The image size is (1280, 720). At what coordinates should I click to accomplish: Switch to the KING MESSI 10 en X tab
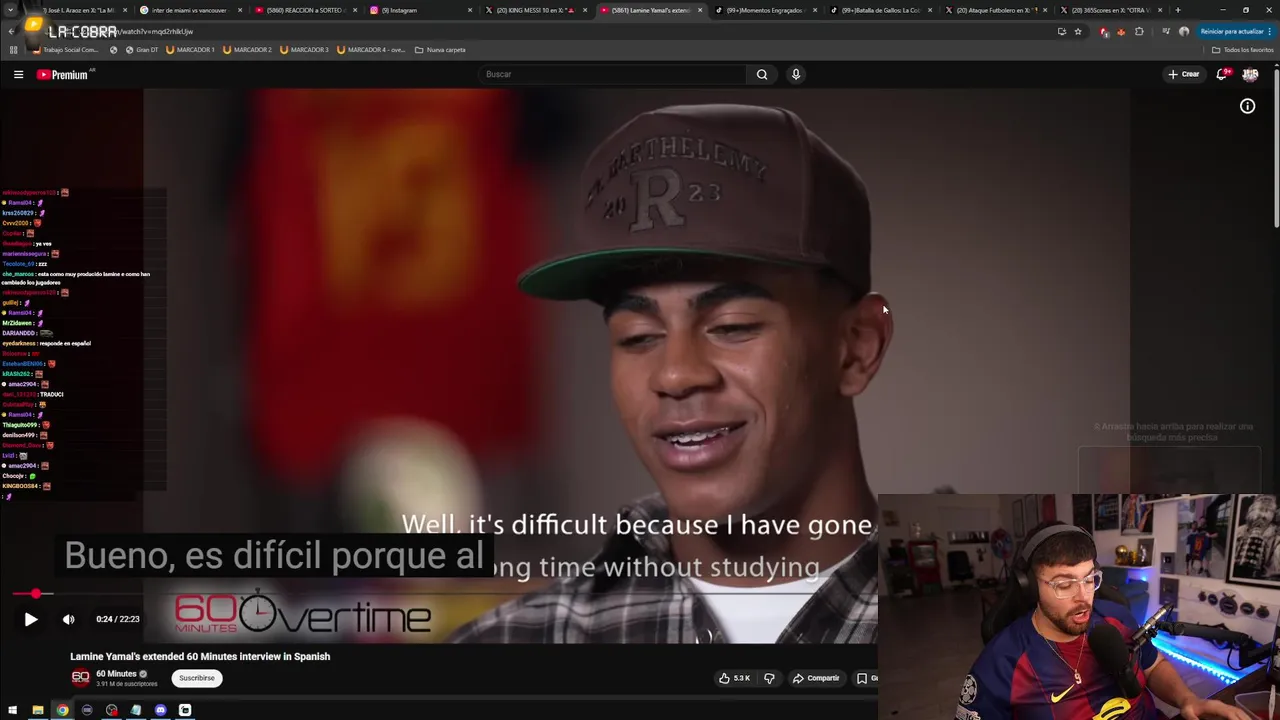pos(535,10)
